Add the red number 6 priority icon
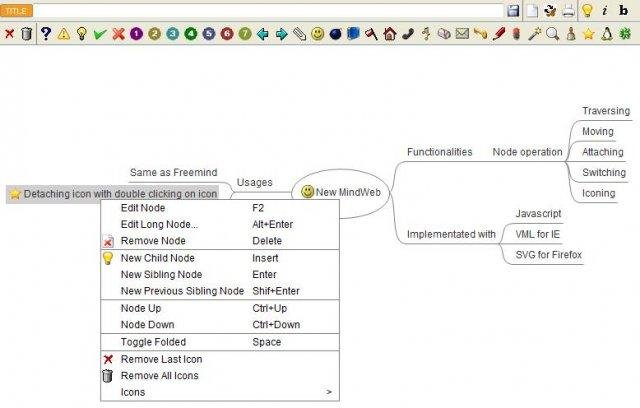Screen dimensions: 640x408 tap(227, 33)
